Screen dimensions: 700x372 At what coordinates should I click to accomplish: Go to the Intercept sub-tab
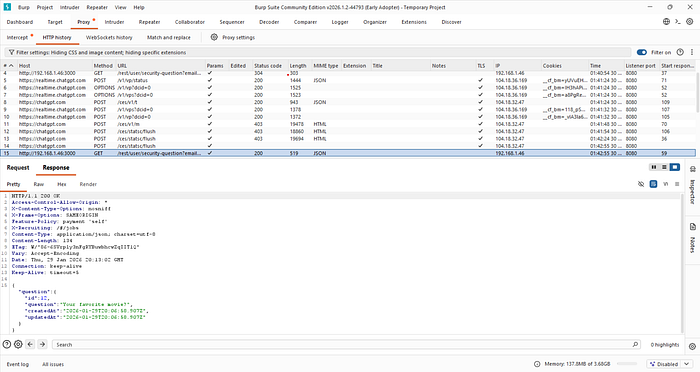pyautogui.click(x=17, y=38)
